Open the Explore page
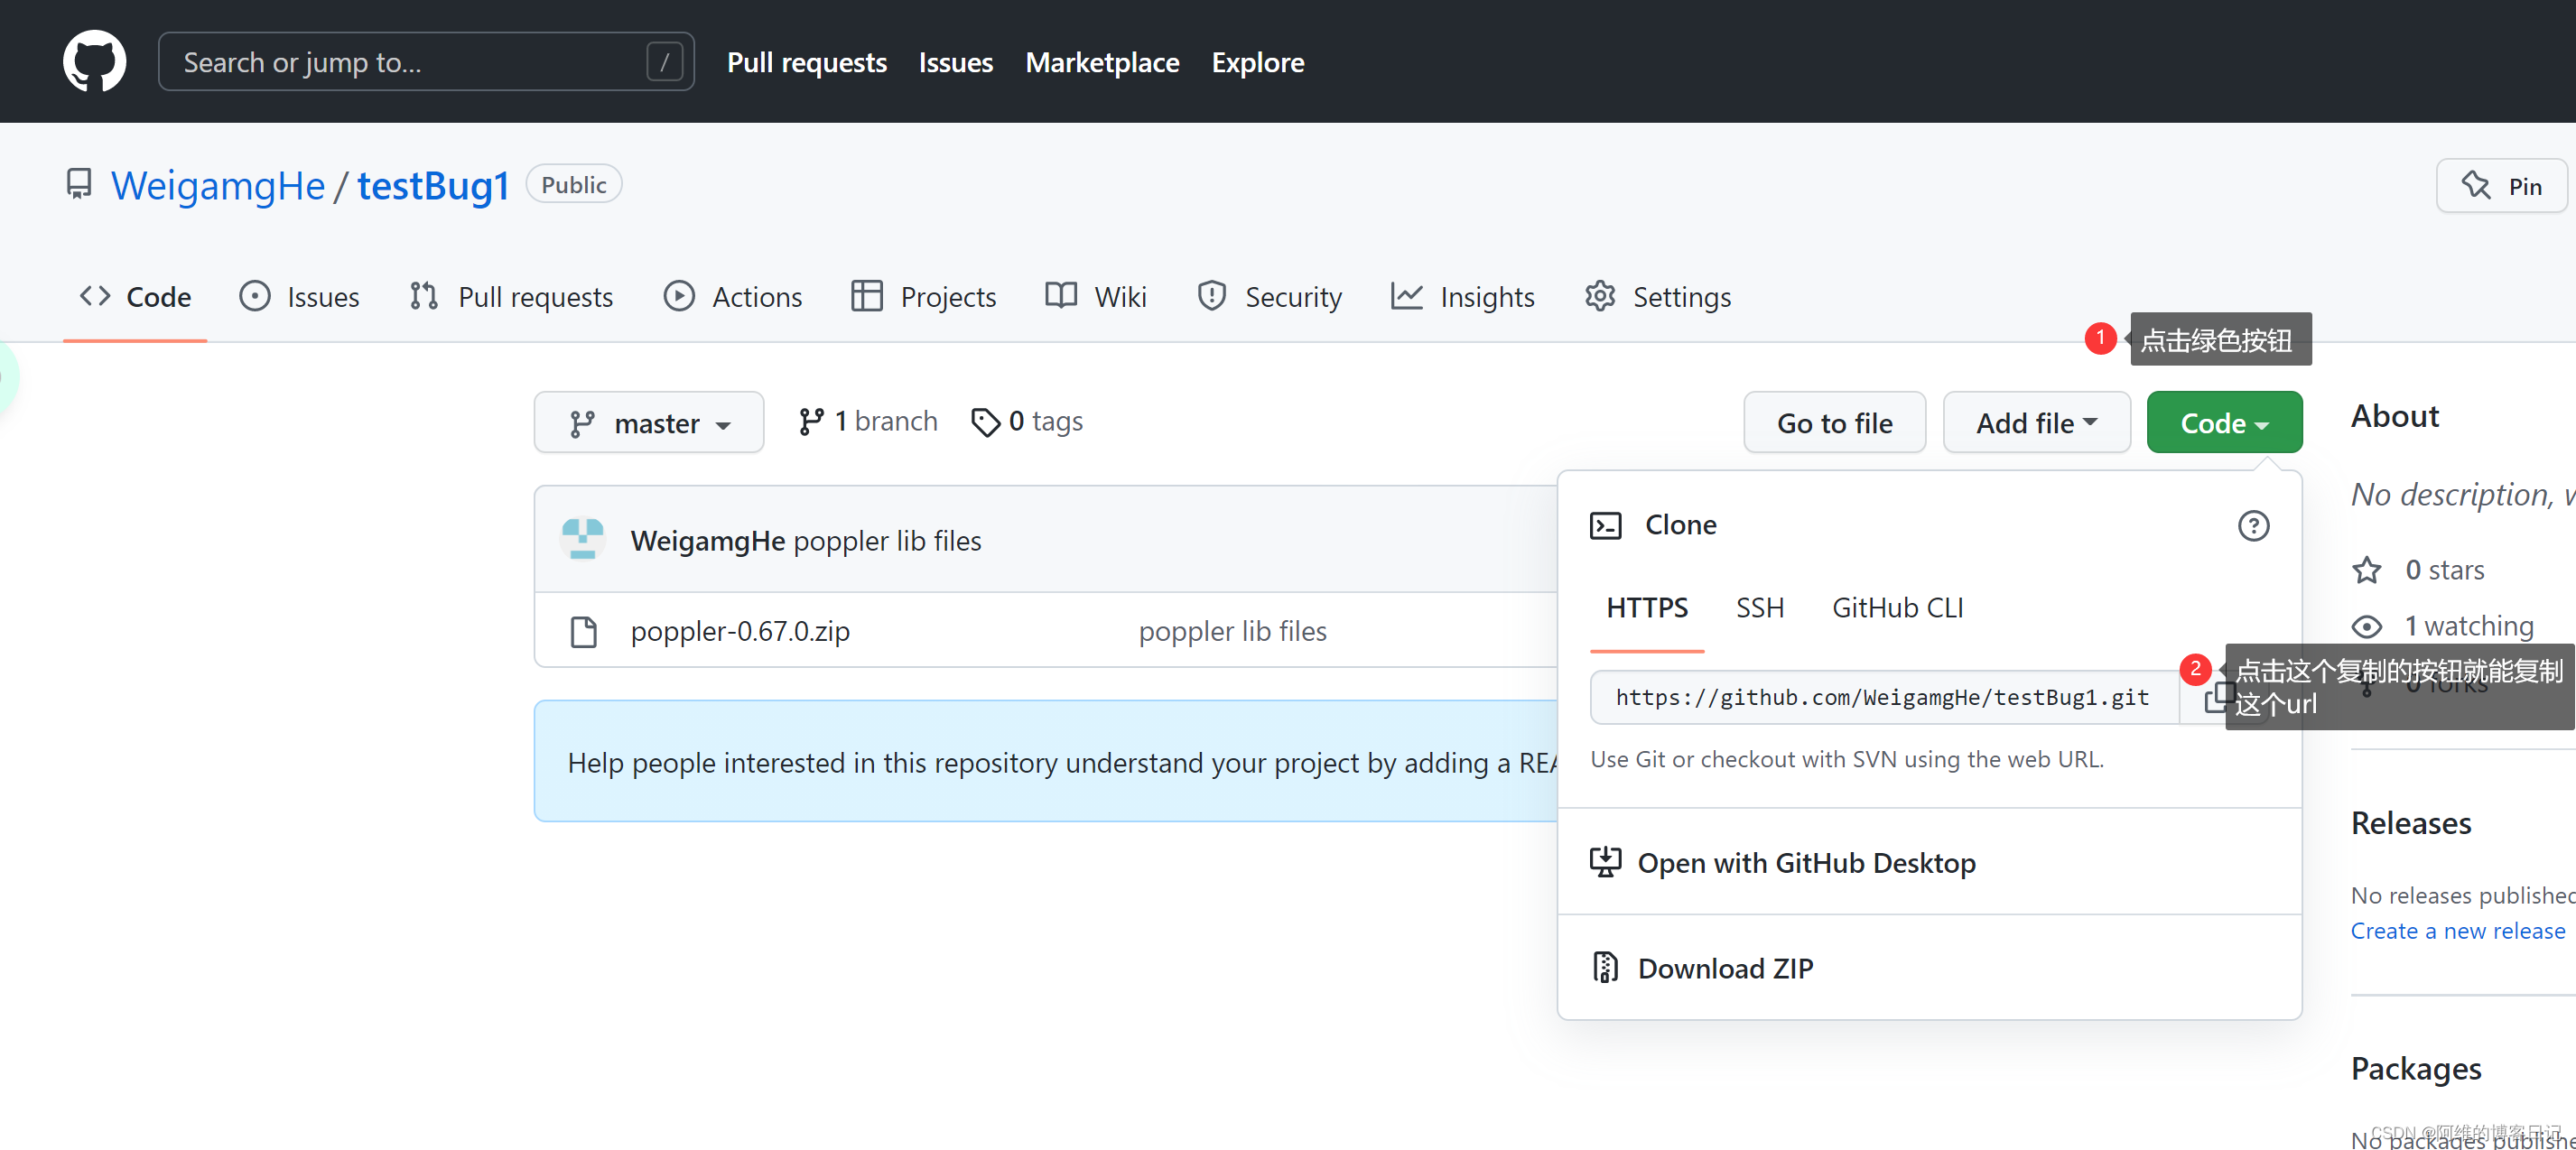 tap(1257, 62)
